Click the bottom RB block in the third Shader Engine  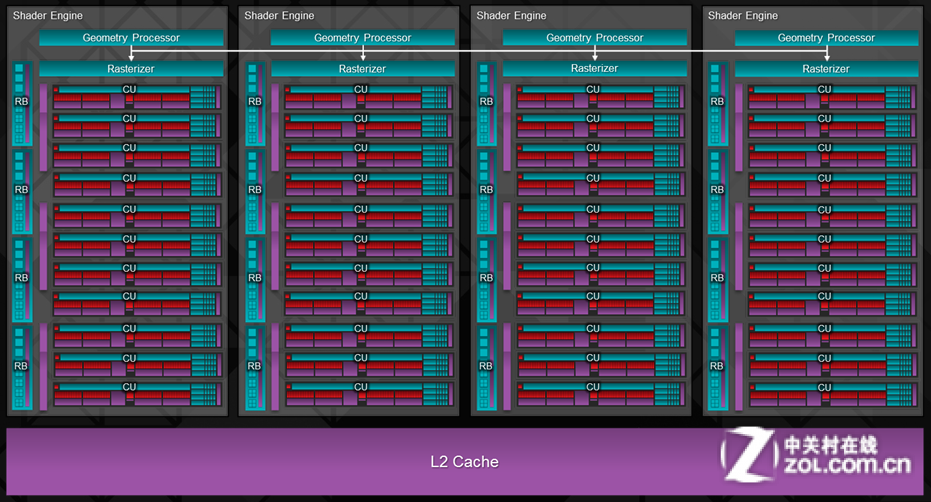coord(486,366)
